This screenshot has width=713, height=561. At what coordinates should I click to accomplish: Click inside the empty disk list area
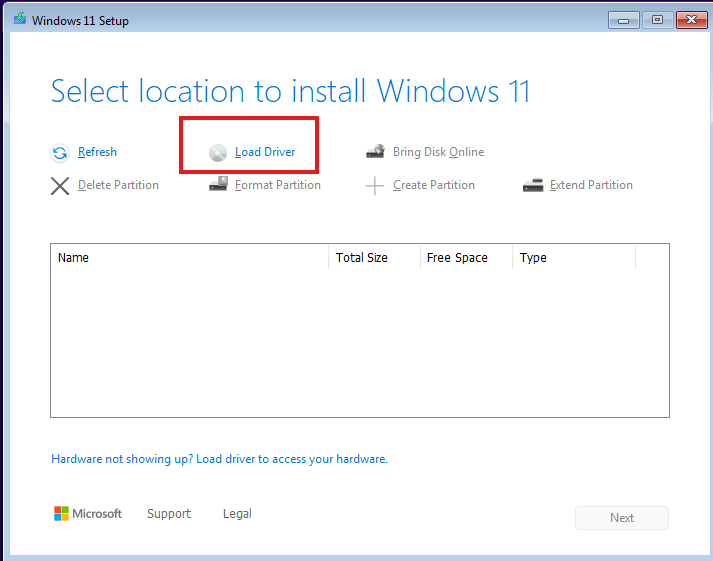coord(359,340)
